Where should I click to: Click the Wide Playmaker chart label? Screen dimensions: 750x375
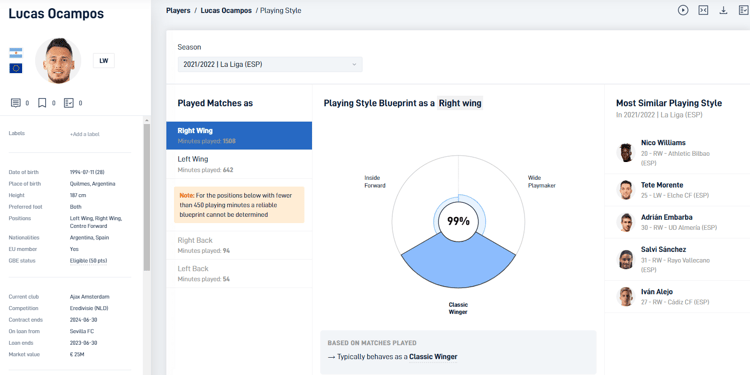tap(541, 181)
